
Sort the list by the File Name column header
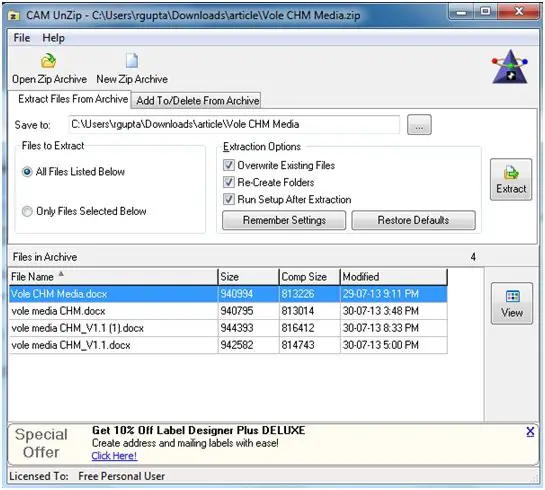(x=113, y=277)
